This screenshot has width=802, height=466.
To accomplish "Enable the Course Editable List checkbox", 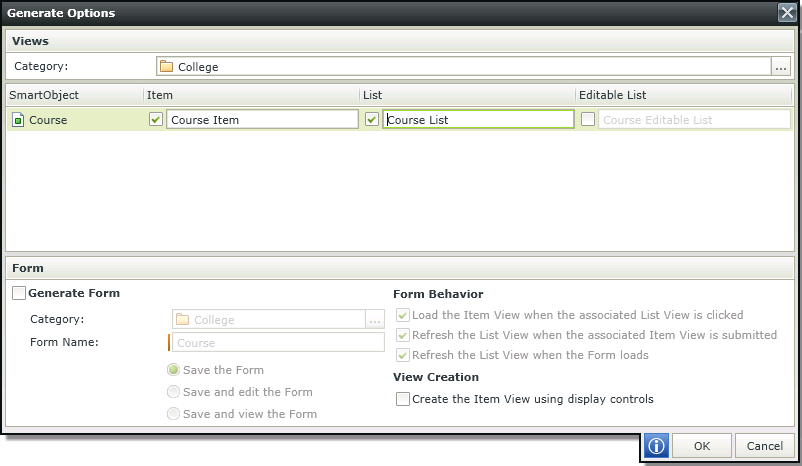I will [x=588, y=119].
